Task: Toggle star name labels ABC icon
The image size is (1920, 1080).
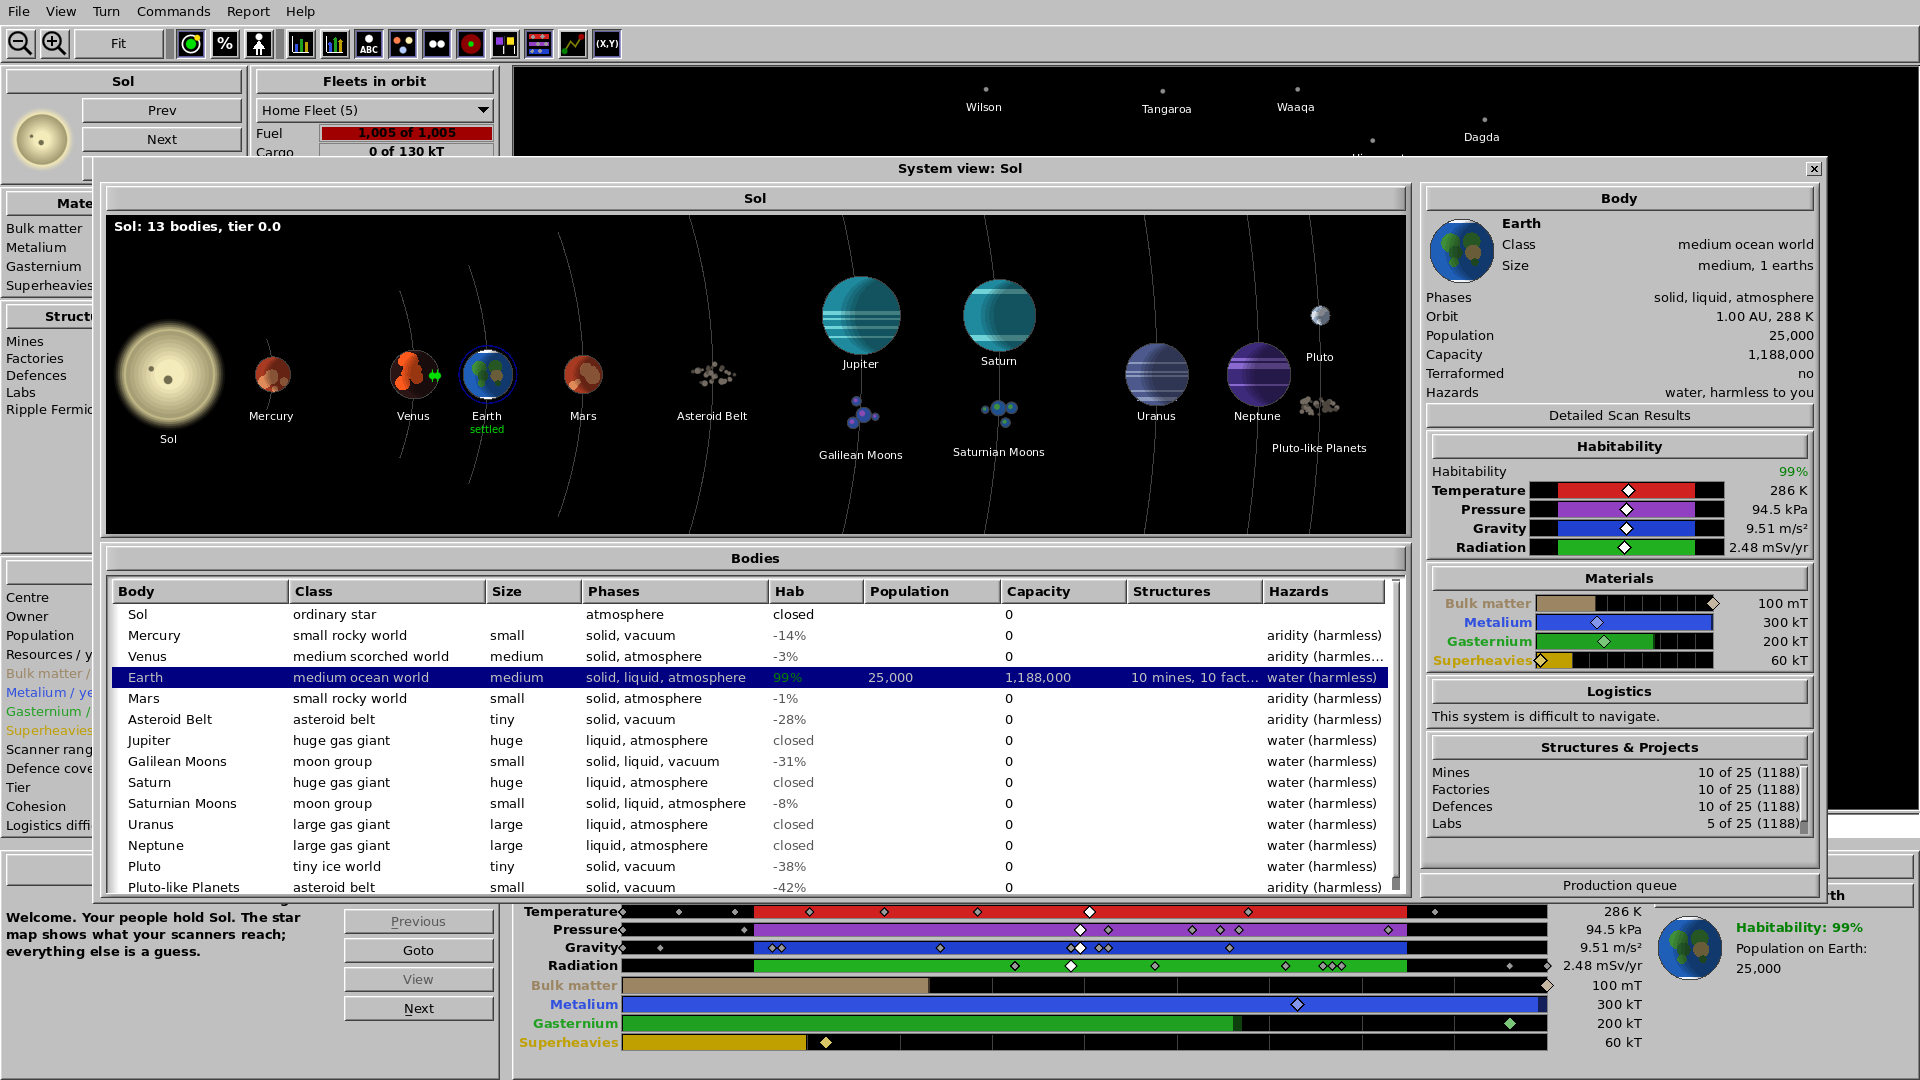Action: coord(369,44)
